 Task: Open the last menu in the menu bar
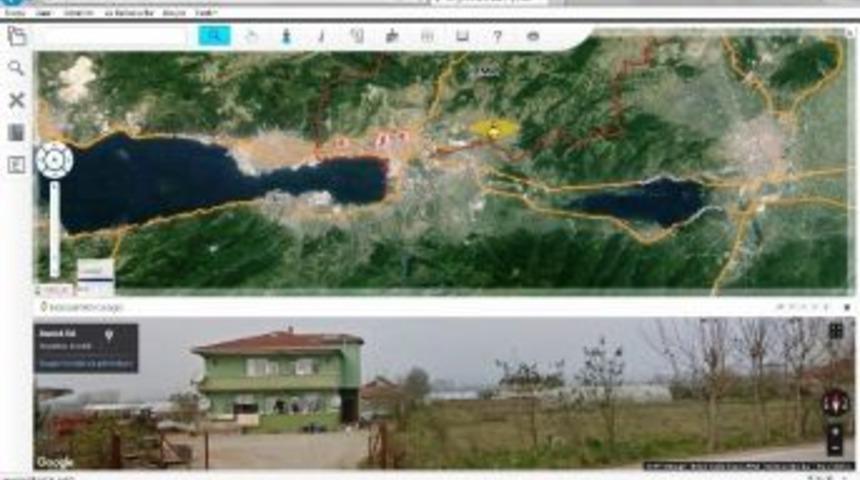tap(206, 12)
